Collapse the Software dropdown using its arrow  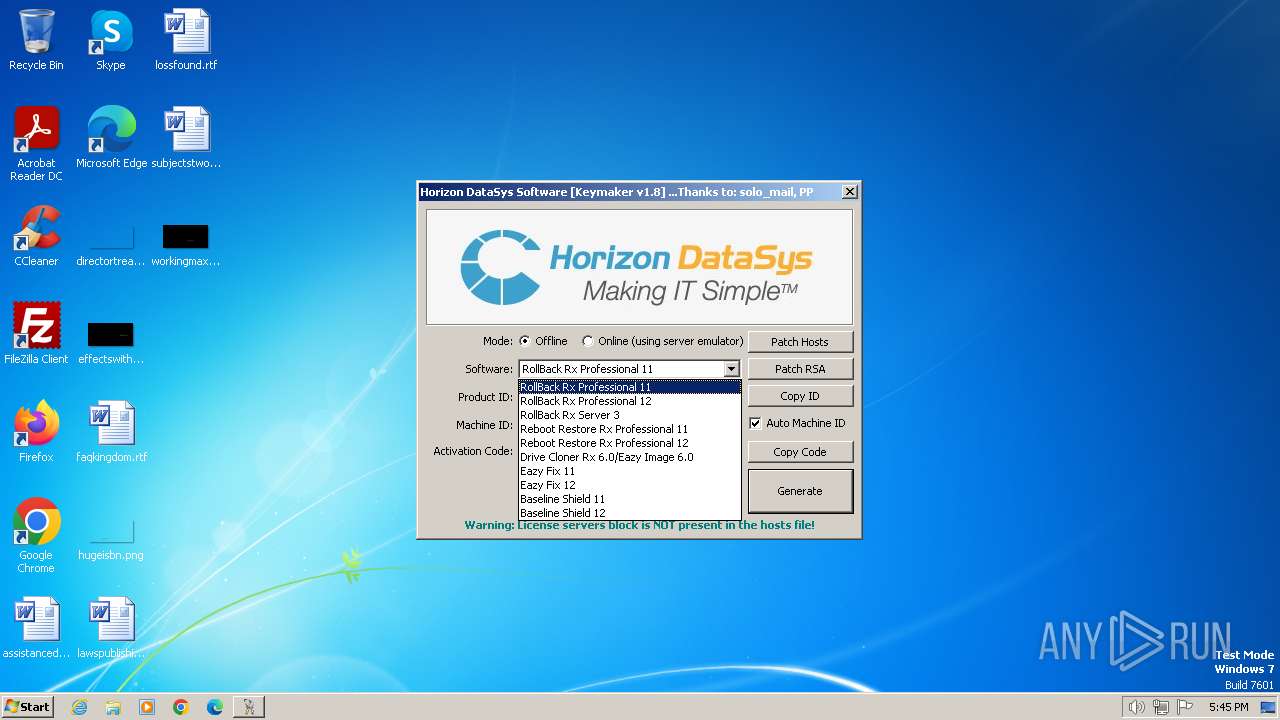(x=731, y=369)
